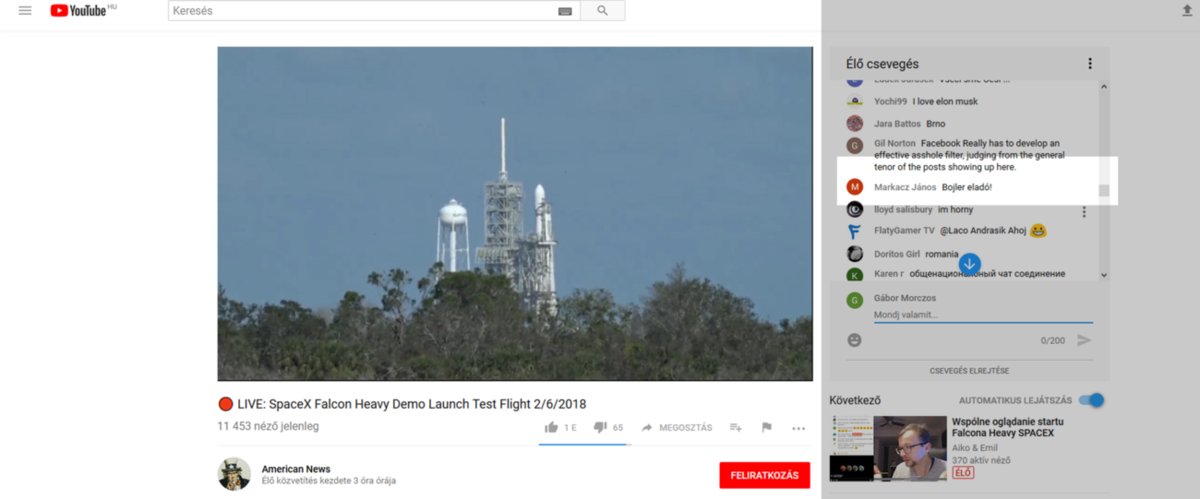Click the upload arrow icon
Viewport: 1200px width, 499px height.
pos(1187,10)
